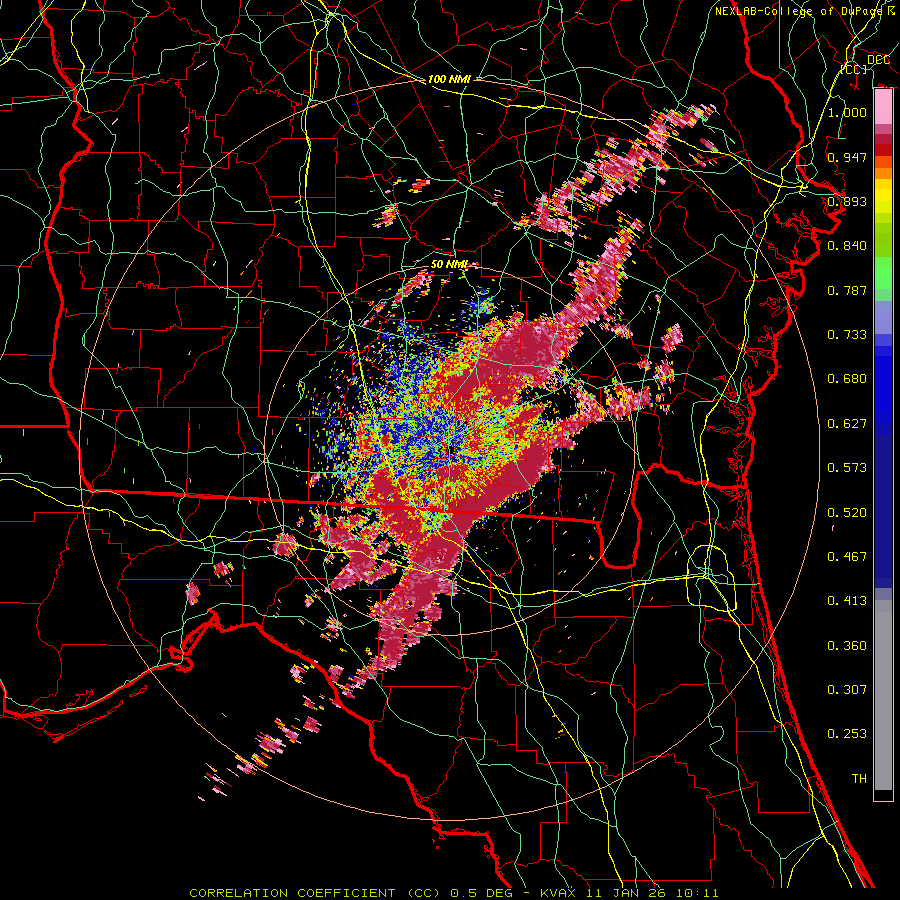Click the 100 NMI range ring label
The height and width of the screenshot is (900, 900).
tap(449, 79)
